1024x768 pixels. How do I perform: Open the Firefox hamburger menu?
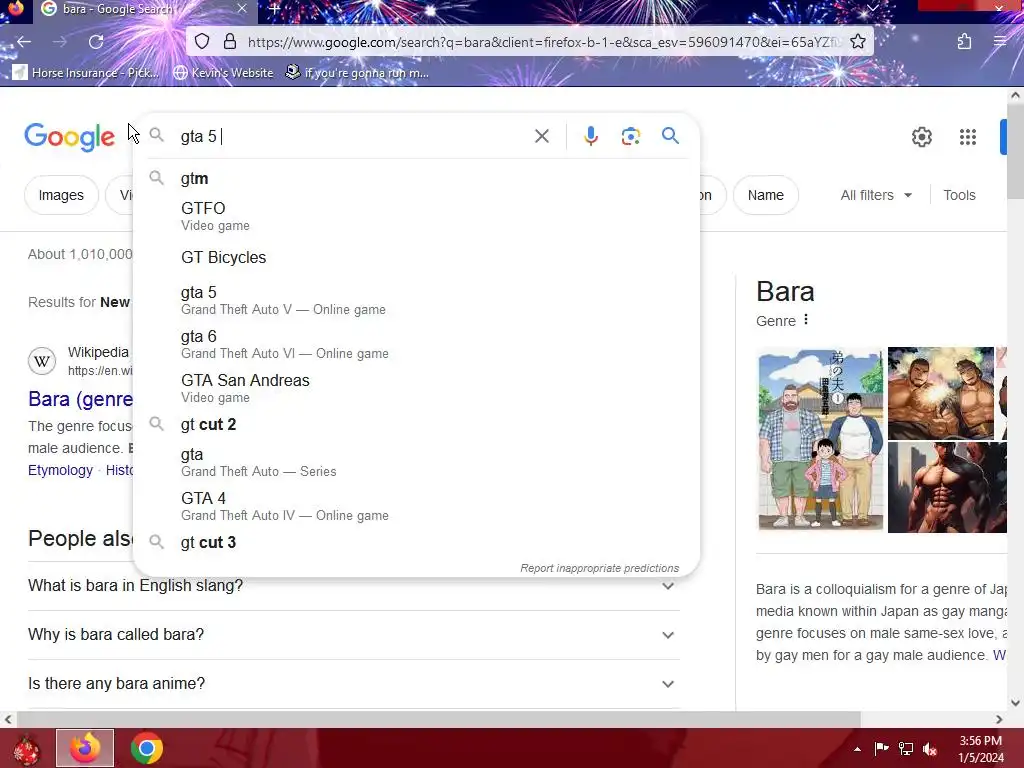coord(1000,42)
